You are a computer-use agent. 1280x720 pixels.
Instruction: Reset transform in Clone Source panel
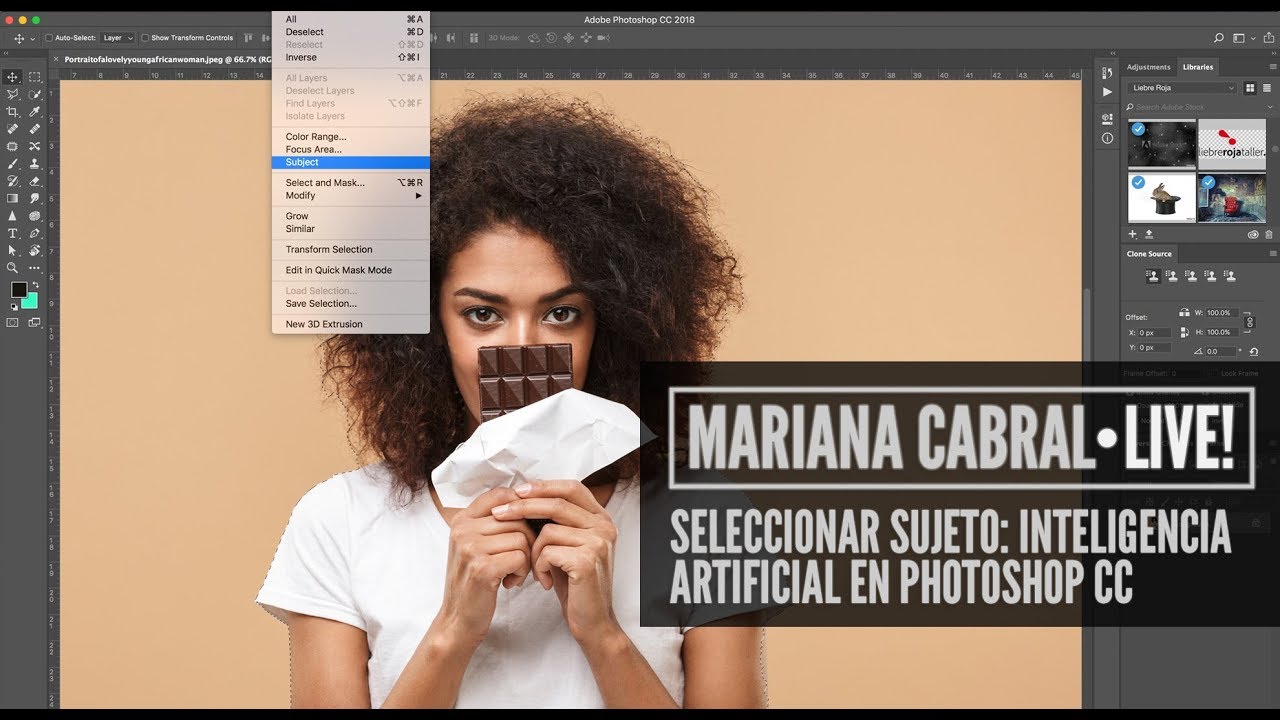1253,351
